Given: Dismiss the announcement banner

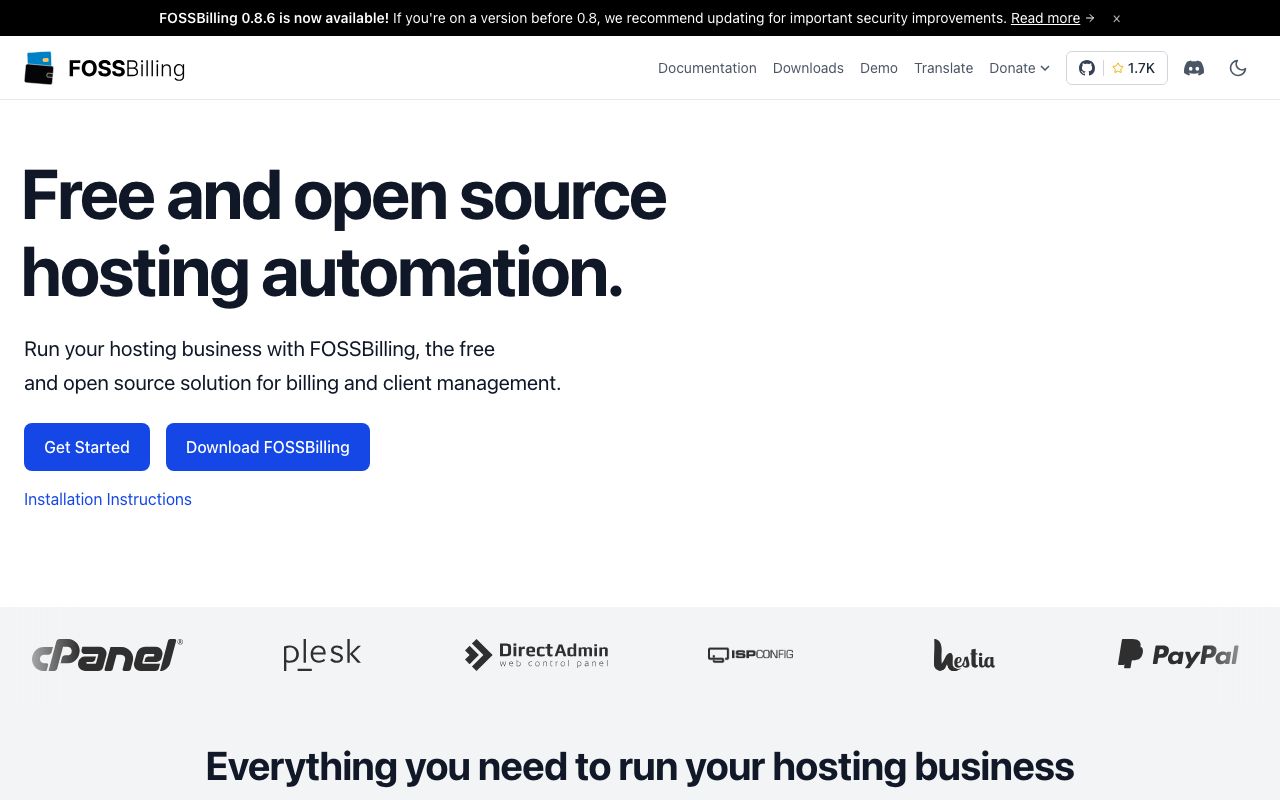Looking at the screenshot, I should [1117, 18].
